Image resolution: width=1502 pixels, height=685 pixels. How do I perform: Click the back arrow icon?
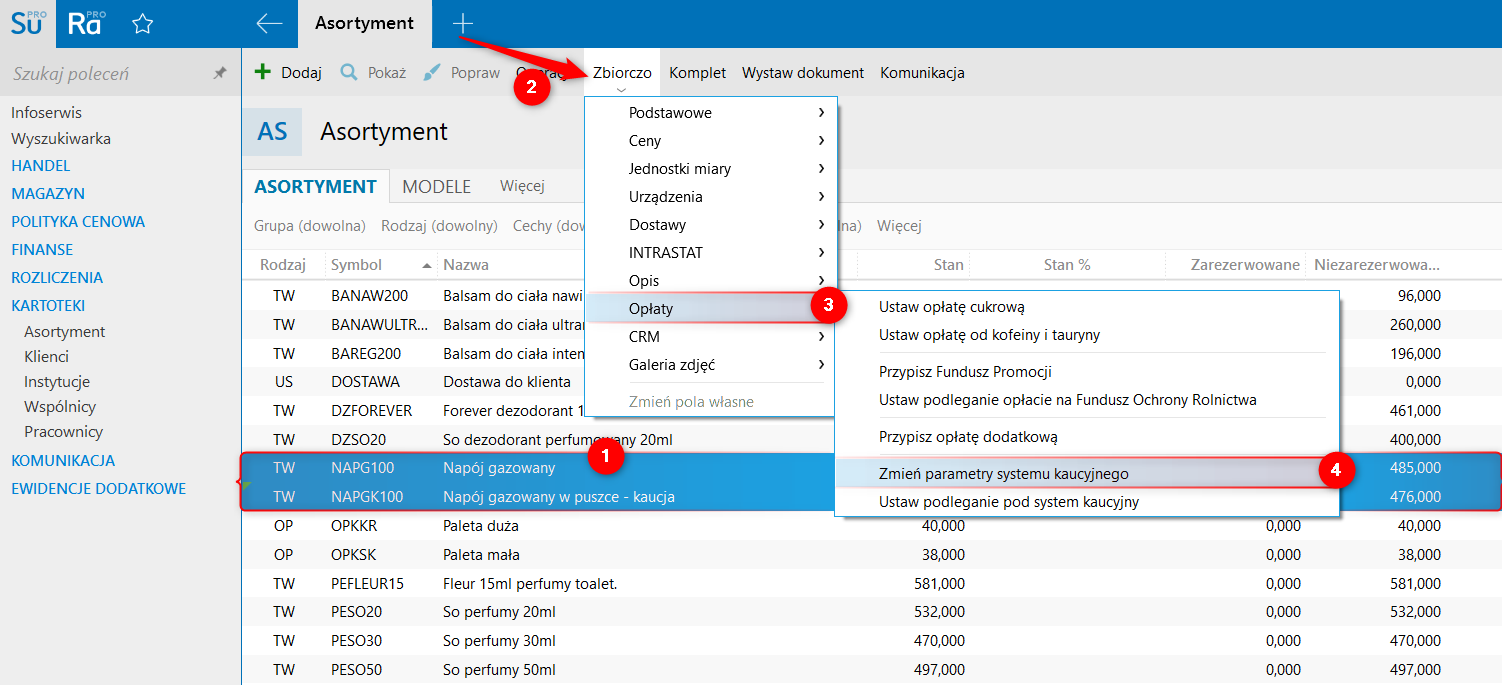(269, 24)
